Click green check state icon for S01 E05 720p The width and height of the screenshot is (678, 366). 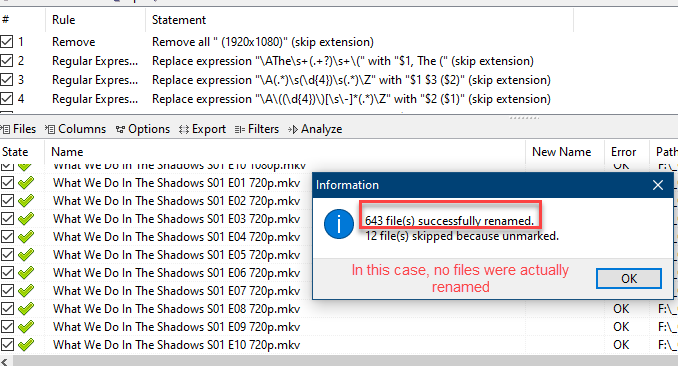click(x=26, y=255)
